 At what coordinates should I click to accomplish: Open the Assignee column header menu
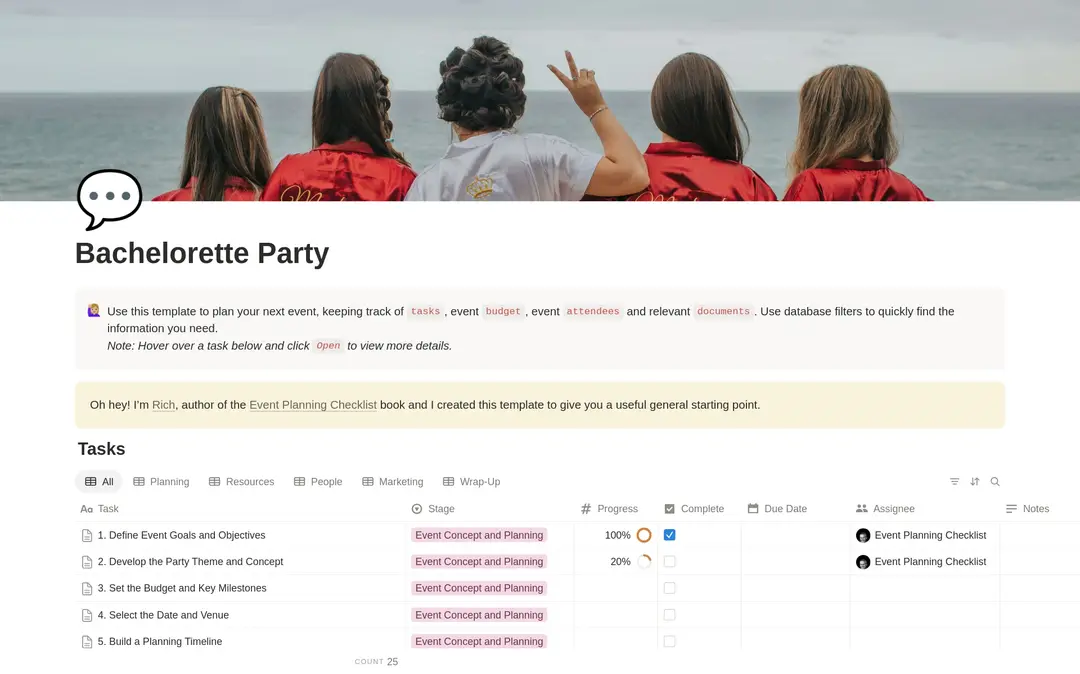coord(885,509)
